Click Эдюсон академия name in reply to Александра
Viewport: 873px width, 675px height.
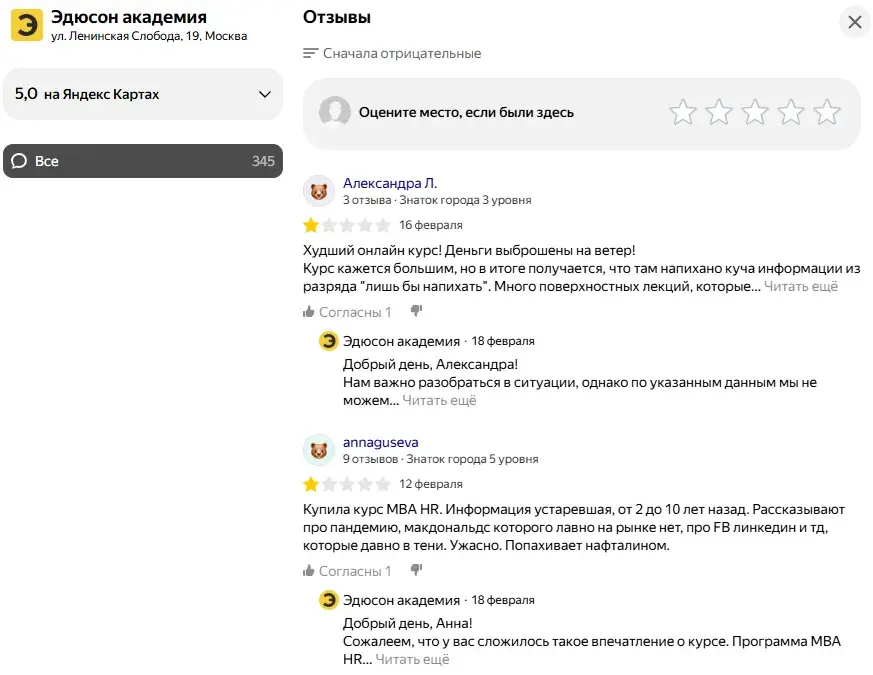(x=401, y=341)
